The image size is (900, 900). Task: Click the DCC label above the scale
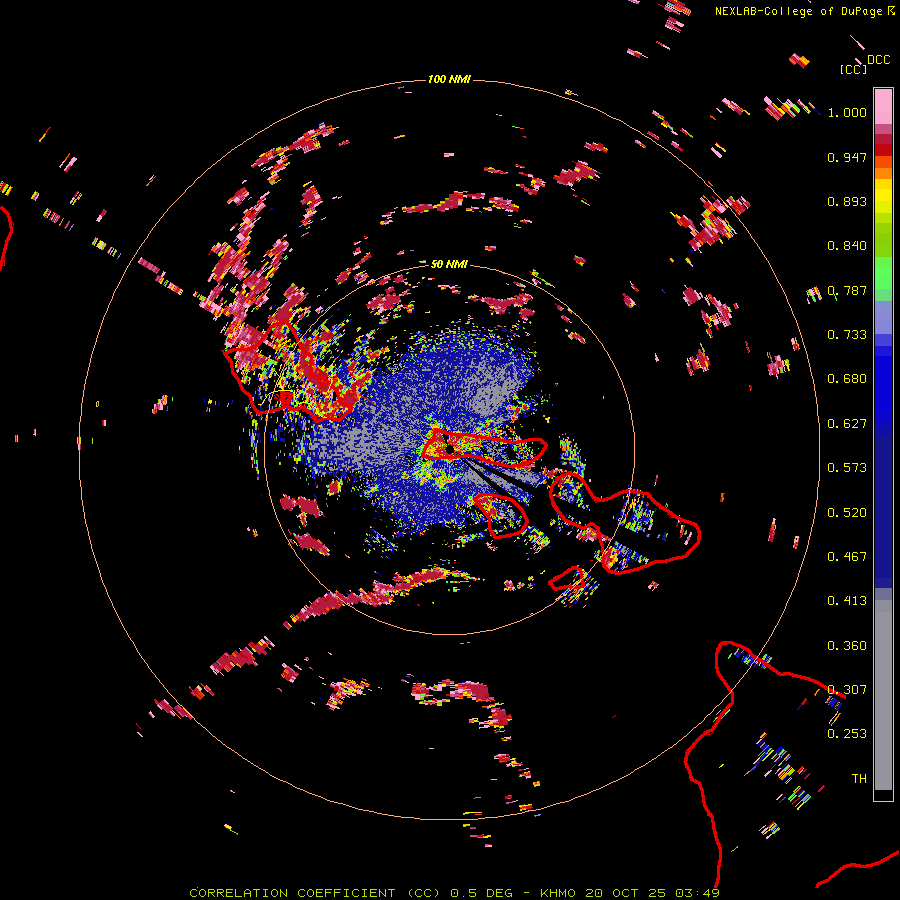coord(879,60)
